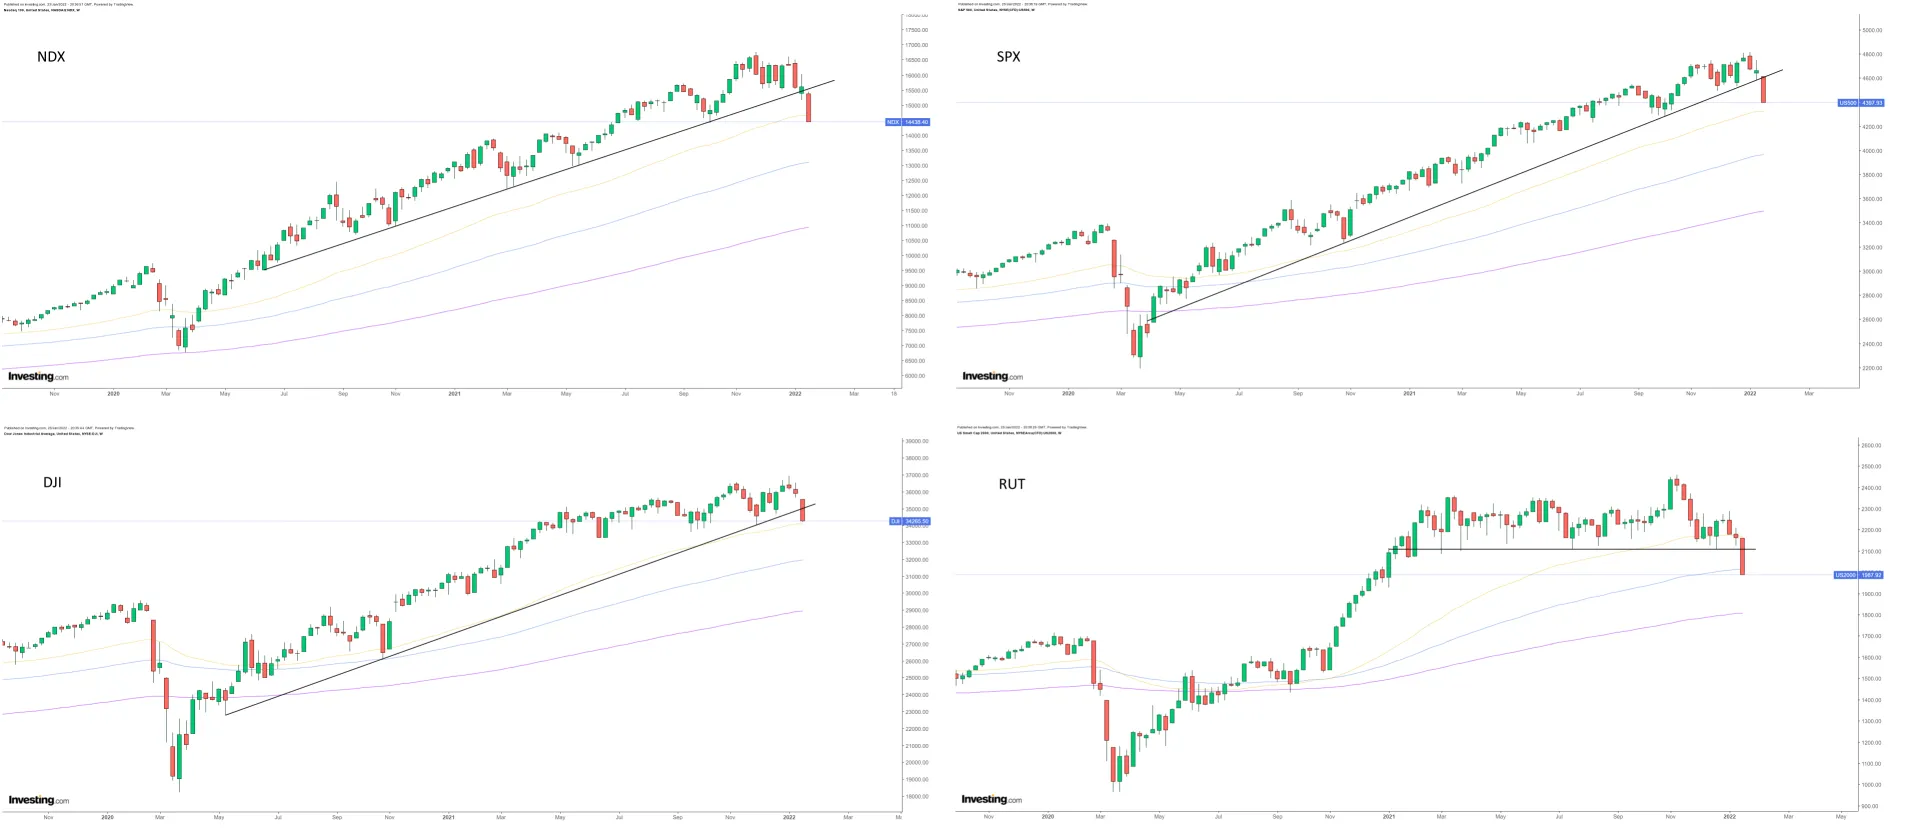Click the Investing.com logo in the SPX chart
The height and width of the screenshot is (835, 1905).
click(992, 377)
